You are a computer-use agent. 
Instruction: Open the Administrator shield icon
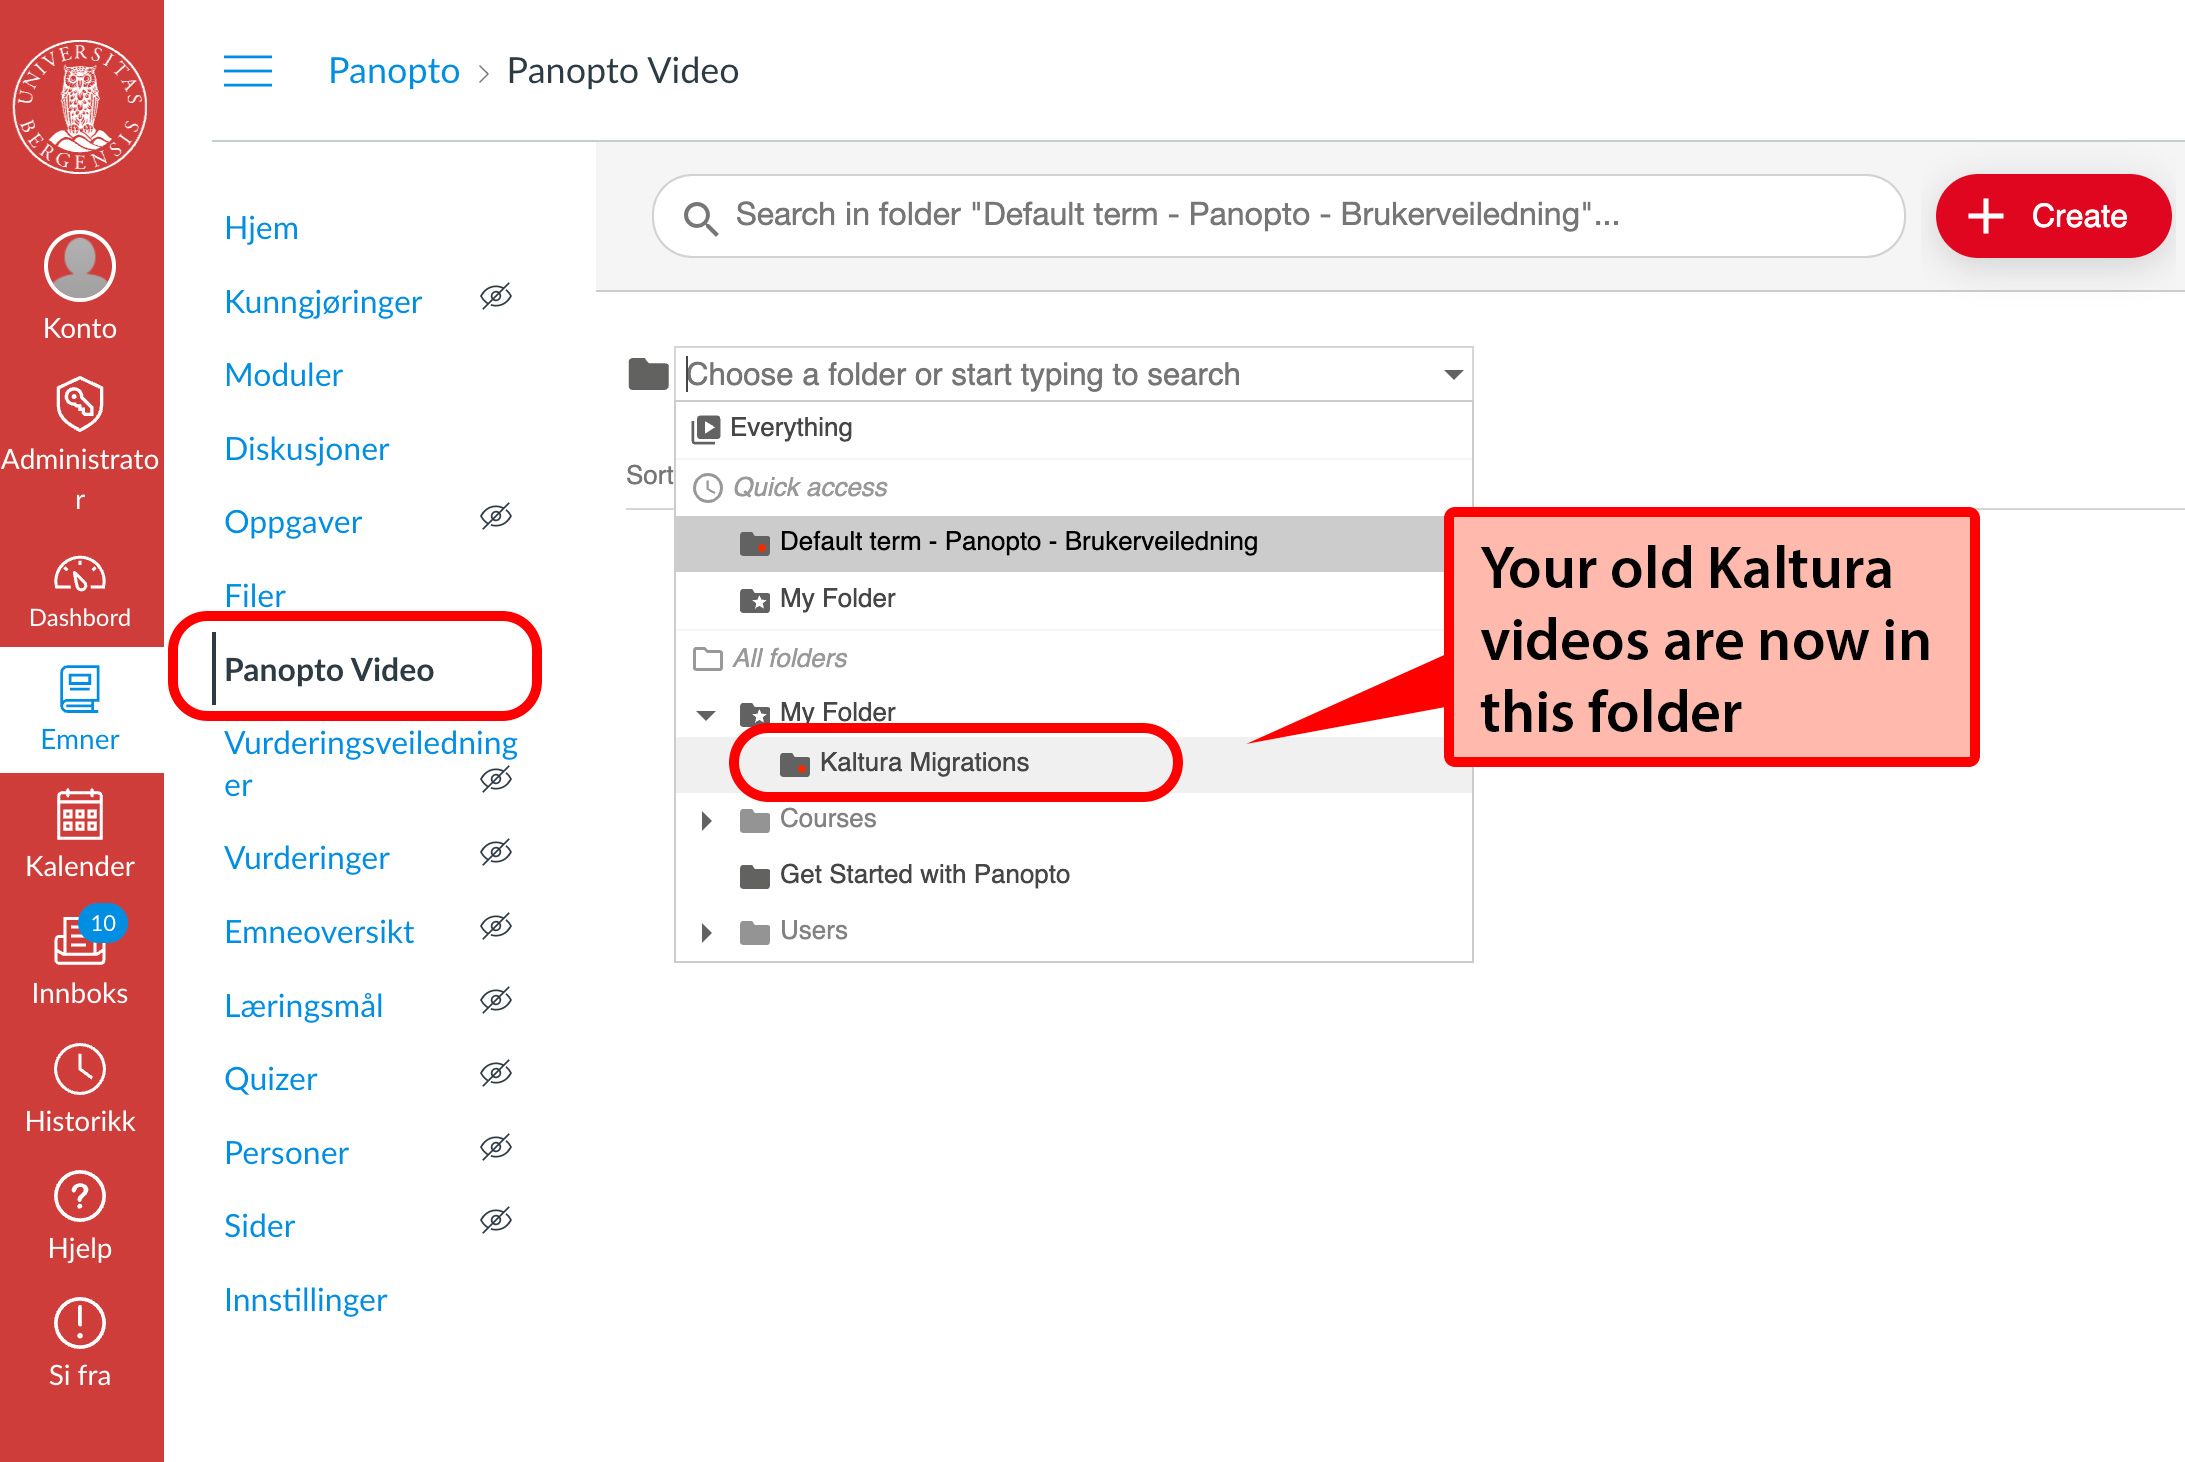80,404
